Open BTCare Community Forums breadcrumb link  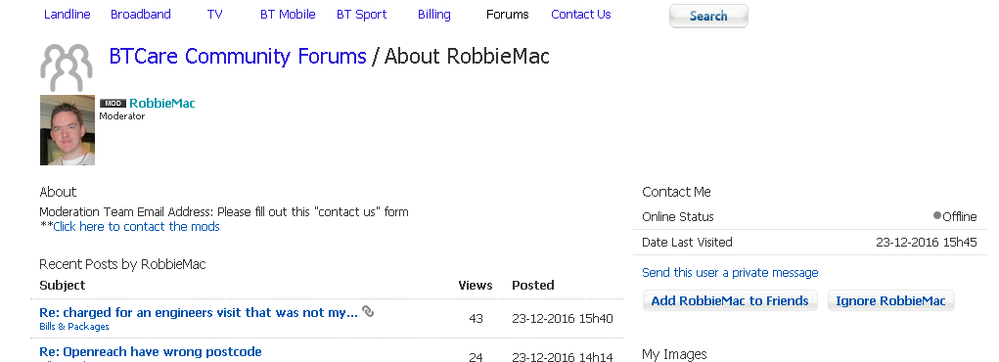point(238,56)
